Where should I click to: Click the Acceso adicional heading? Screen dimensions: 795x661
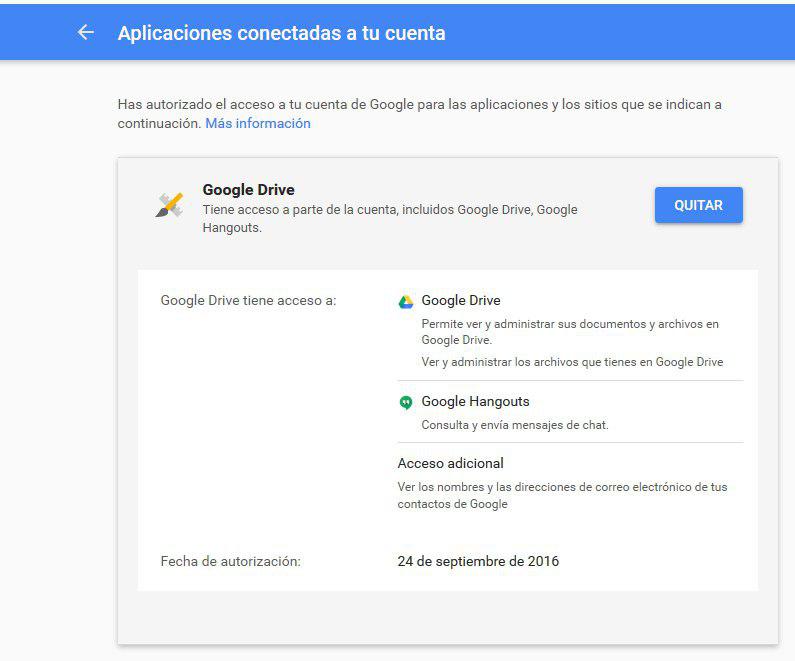coord(450,463)
